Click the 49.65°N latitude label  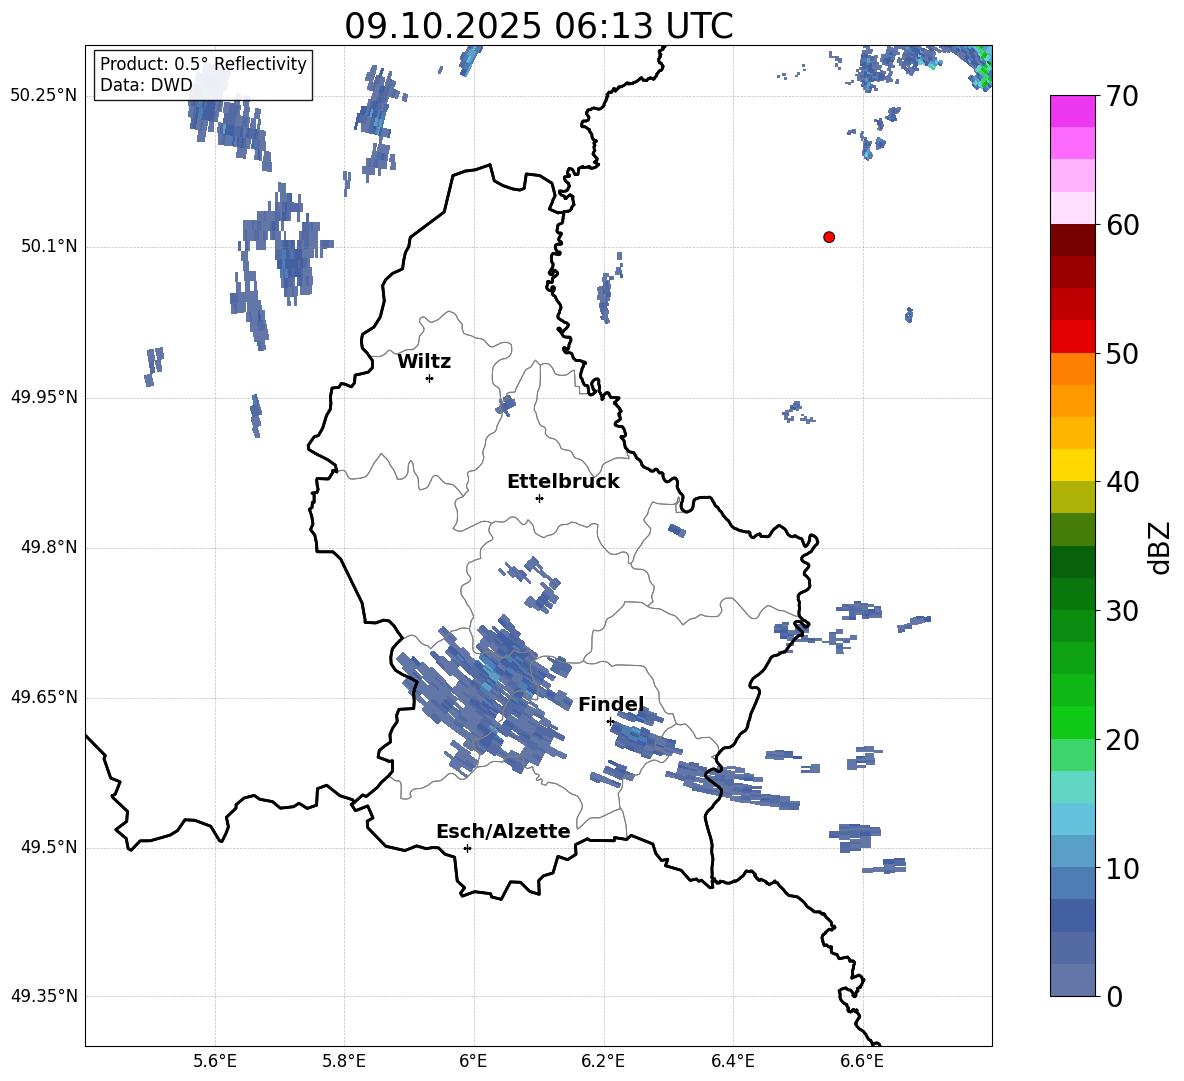(x=44, y=696)
